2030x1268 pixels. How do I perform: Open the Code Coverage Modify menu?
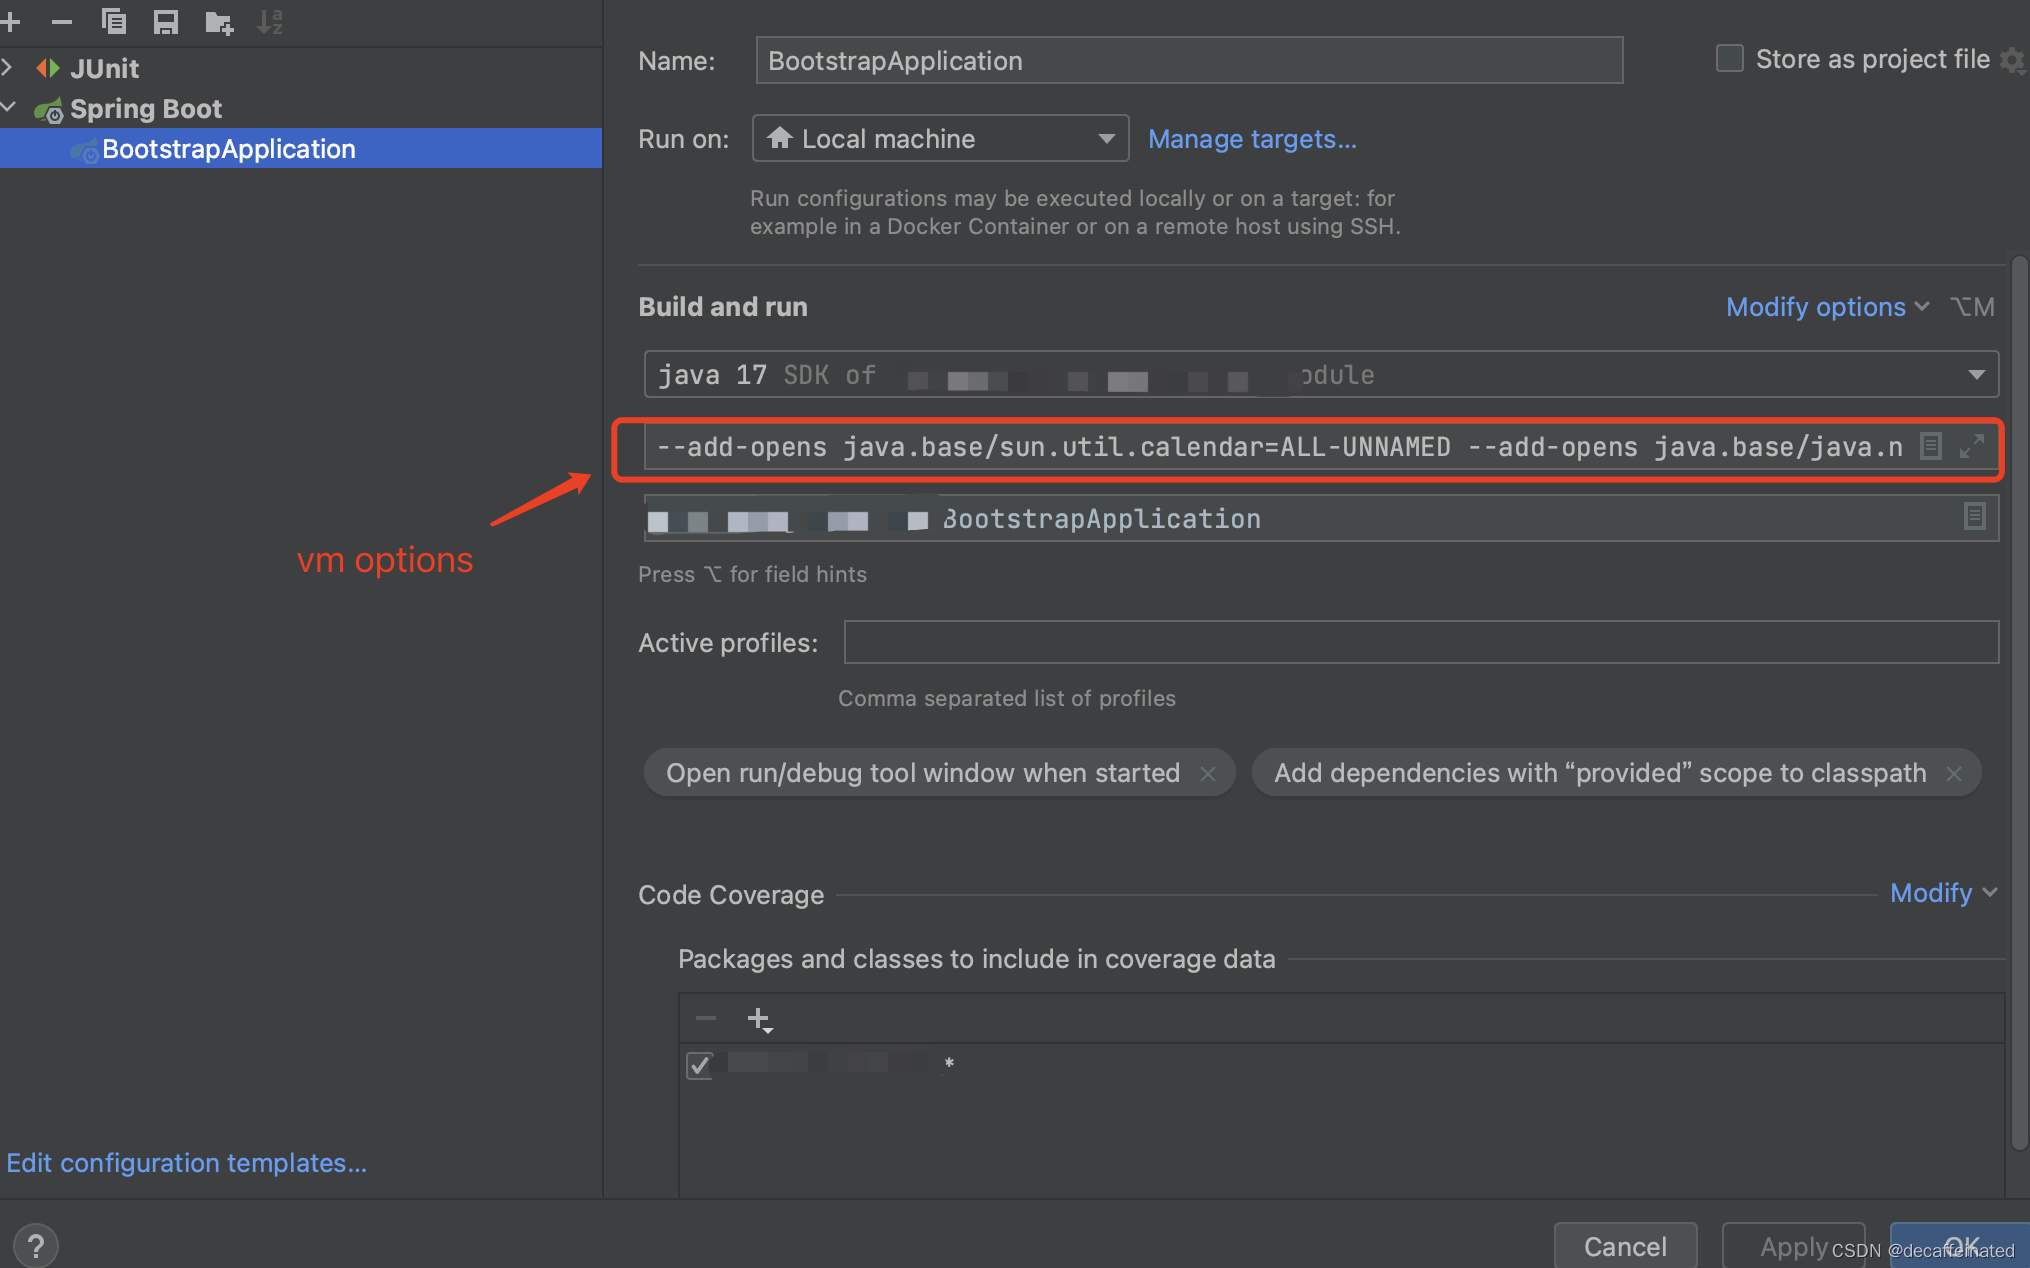tap(1942, 893)
